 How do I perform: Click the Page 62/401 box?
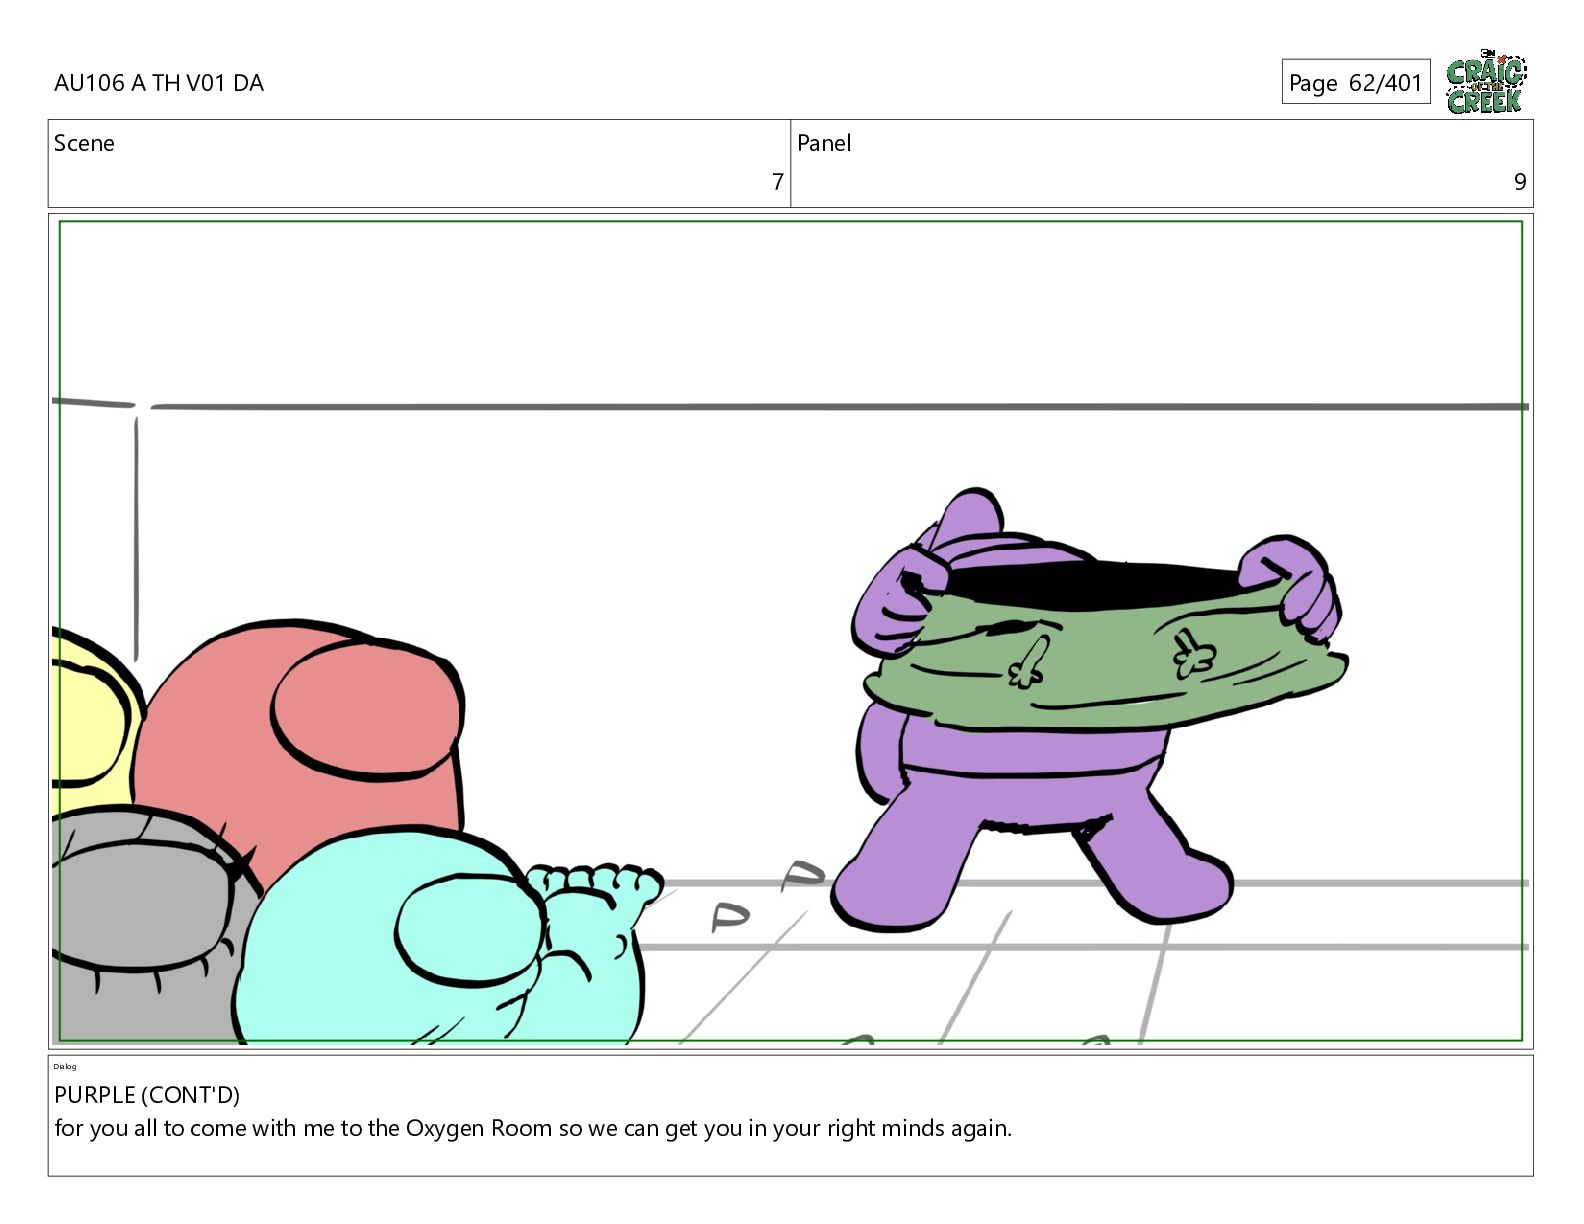point(1355,82)
